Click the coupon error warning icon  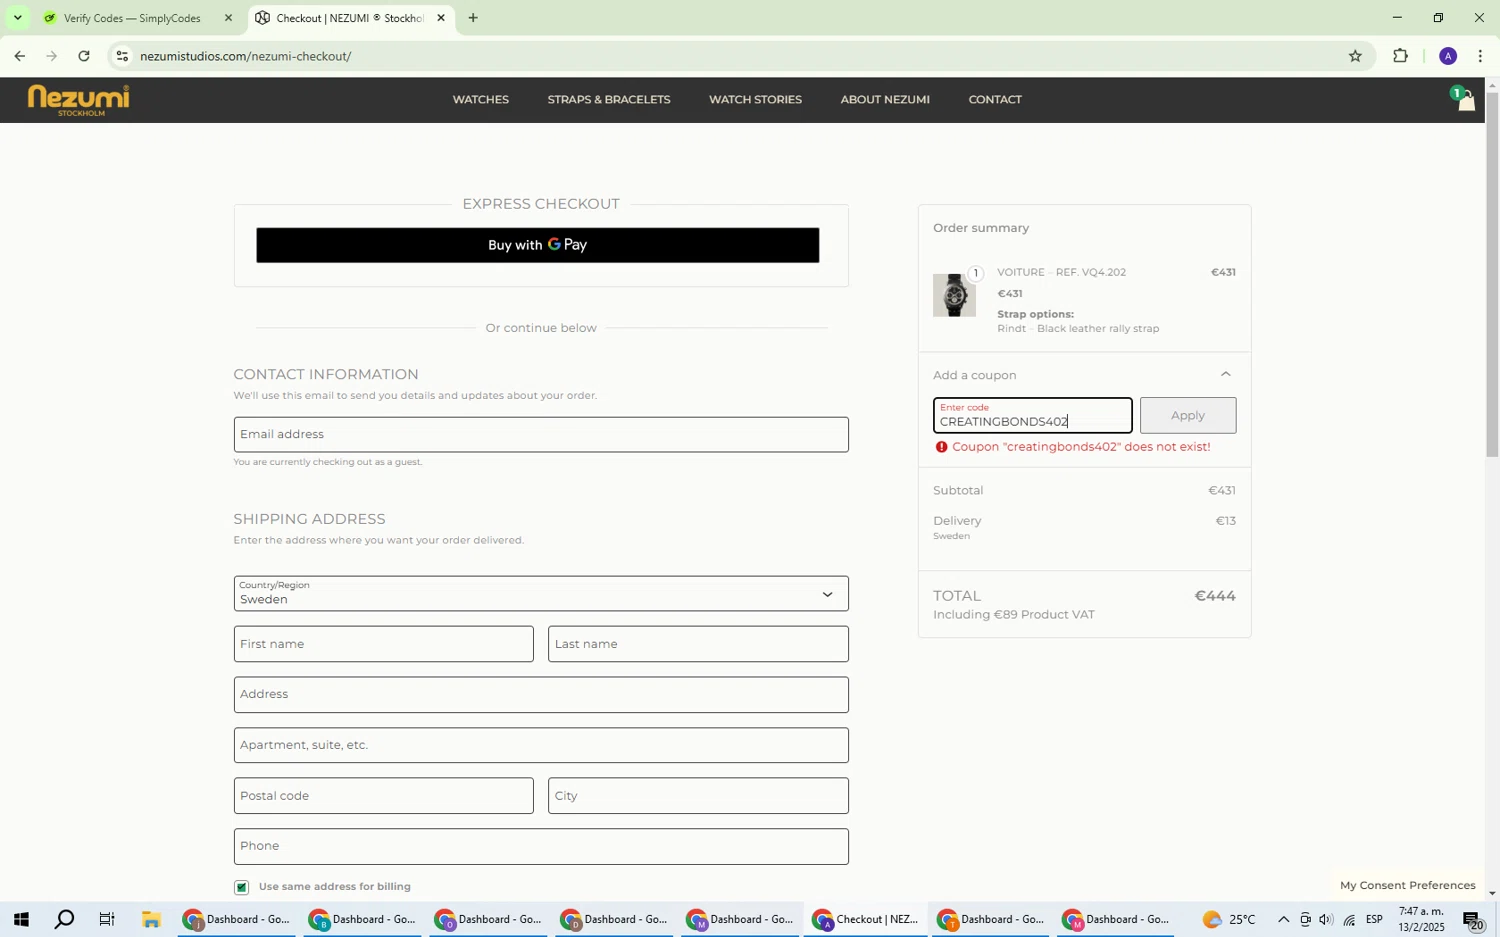pos(941,447)
